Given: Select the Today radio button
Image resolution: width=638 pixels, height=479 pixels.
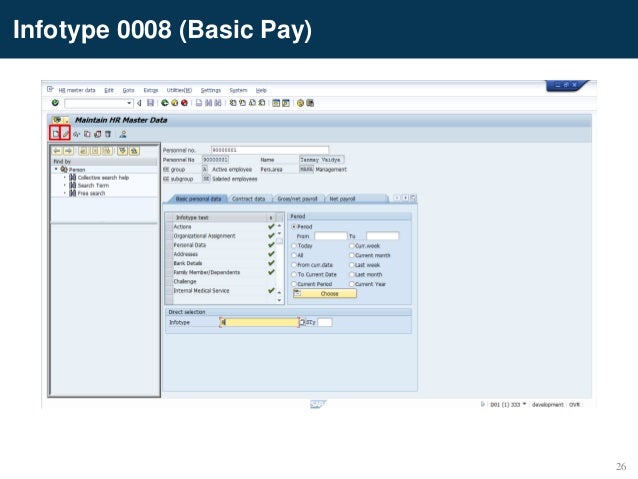Looking at the screenshot, I should click(x=294, y=246).
